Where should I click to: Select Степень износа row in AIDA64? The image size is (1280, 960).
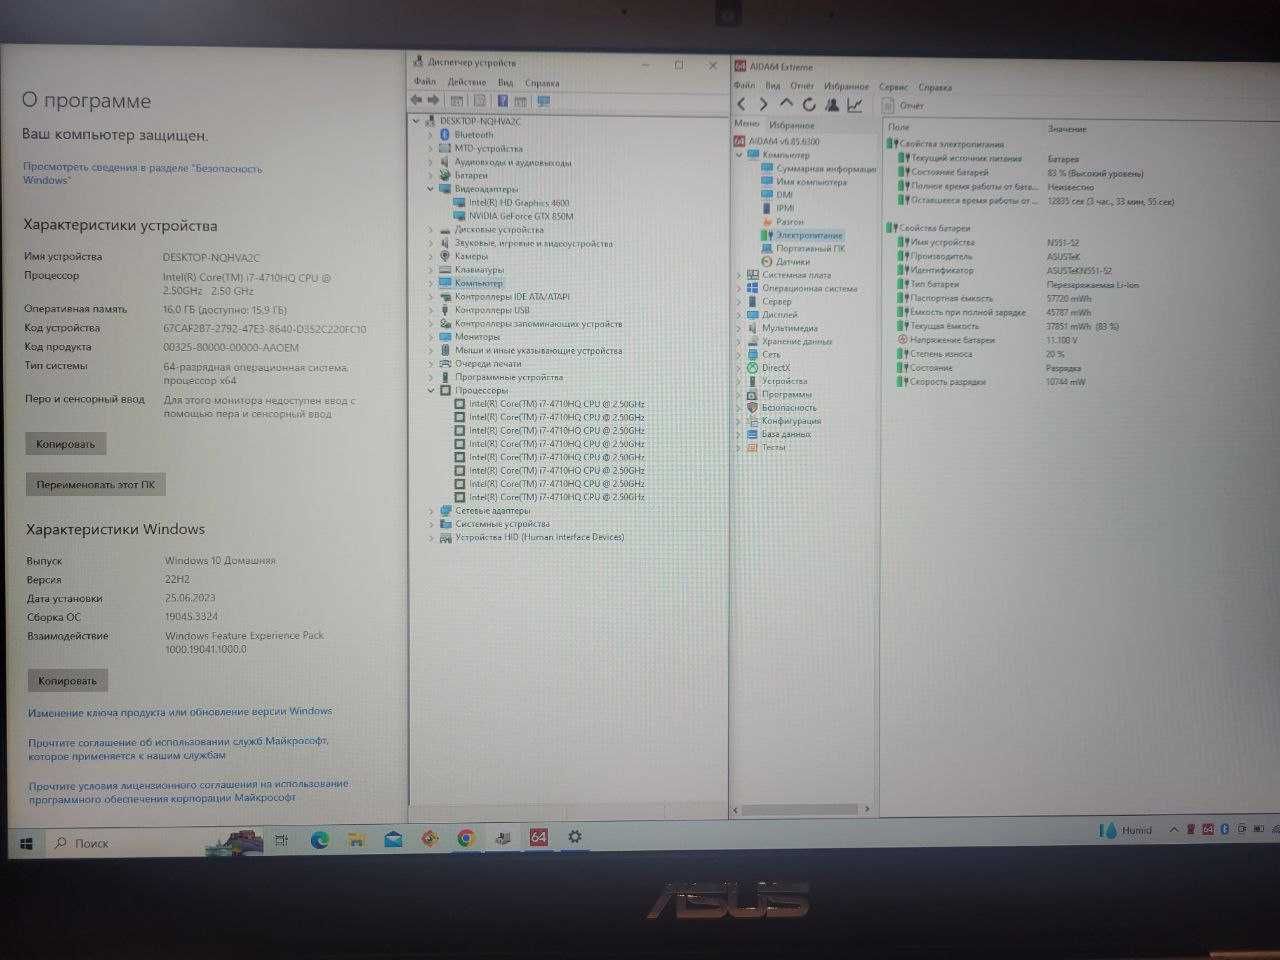pyautogui.click(x=941, y=354)
